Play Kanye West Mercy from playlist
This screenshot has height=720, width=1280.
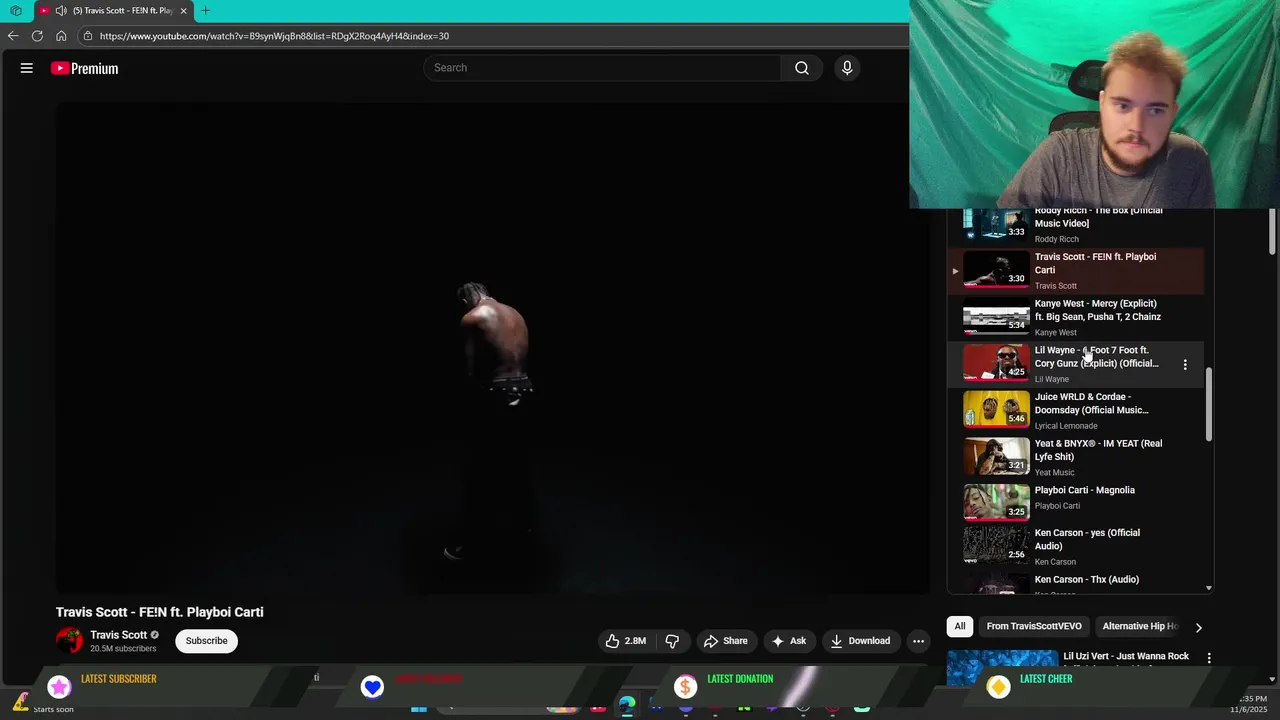[x=1077, y=318]
